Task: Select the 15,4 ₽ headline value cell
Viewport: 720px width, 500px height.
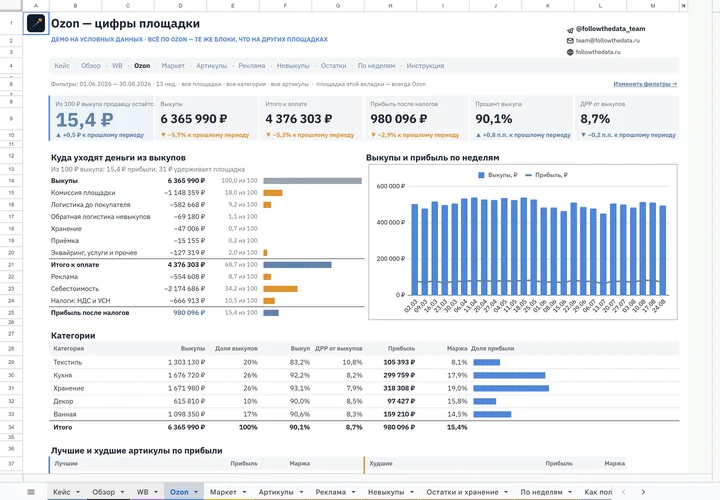Action: tap(84, 120)
